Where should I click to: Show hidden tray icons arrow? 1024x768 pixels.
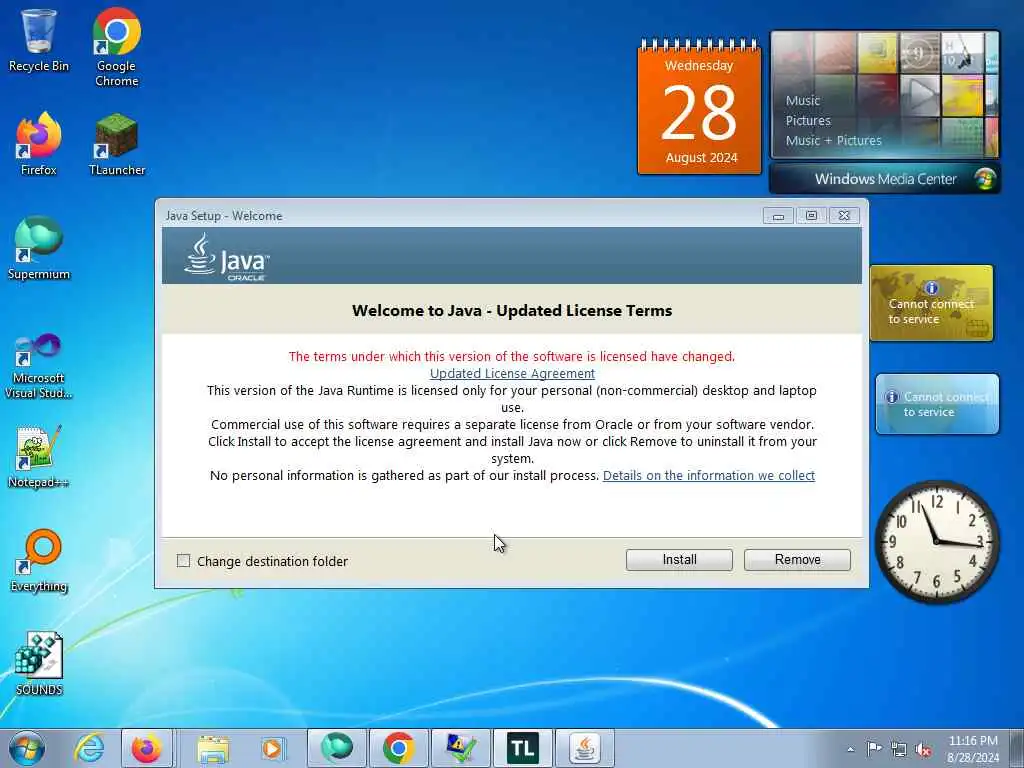(x=850, y=750)
